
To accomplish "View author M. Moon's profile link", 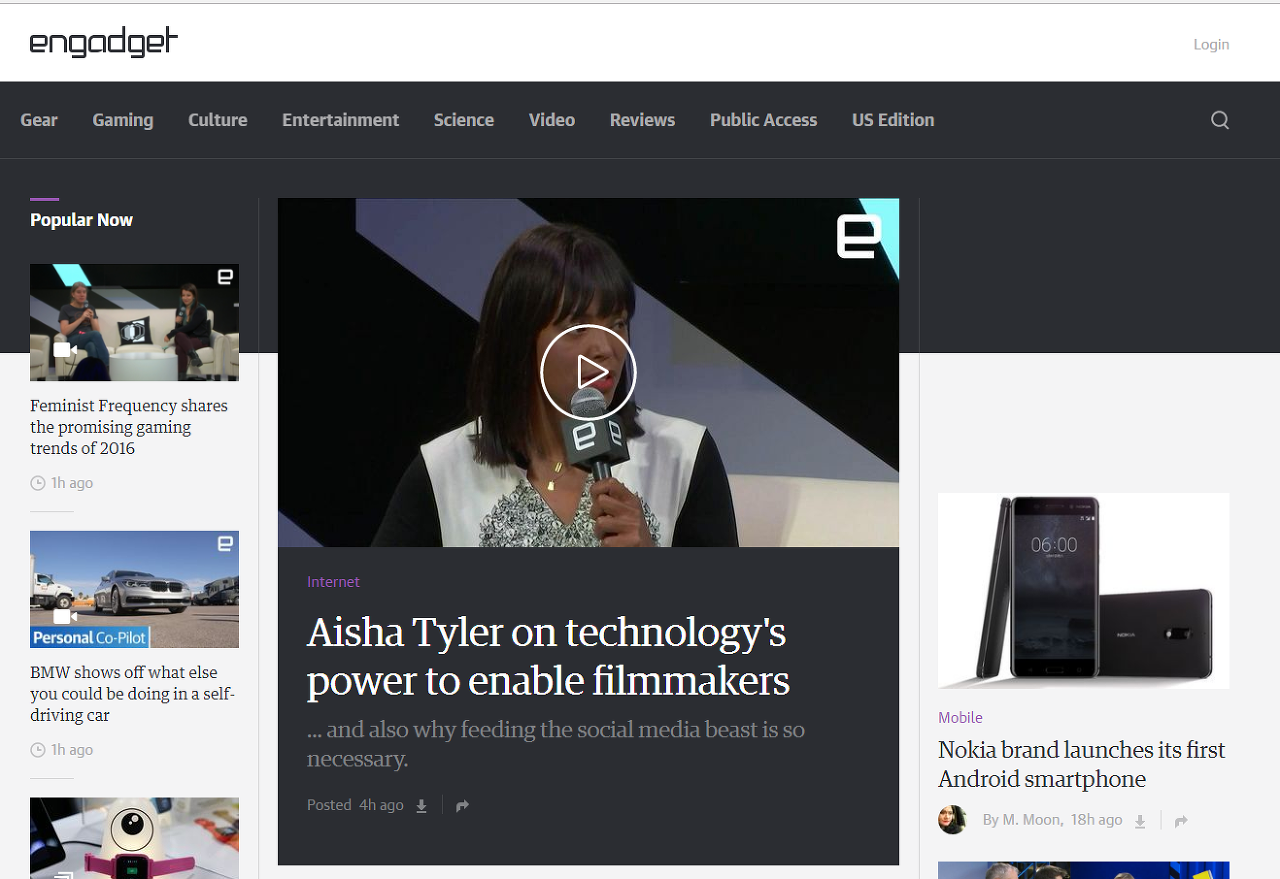I will (1031, 820).
